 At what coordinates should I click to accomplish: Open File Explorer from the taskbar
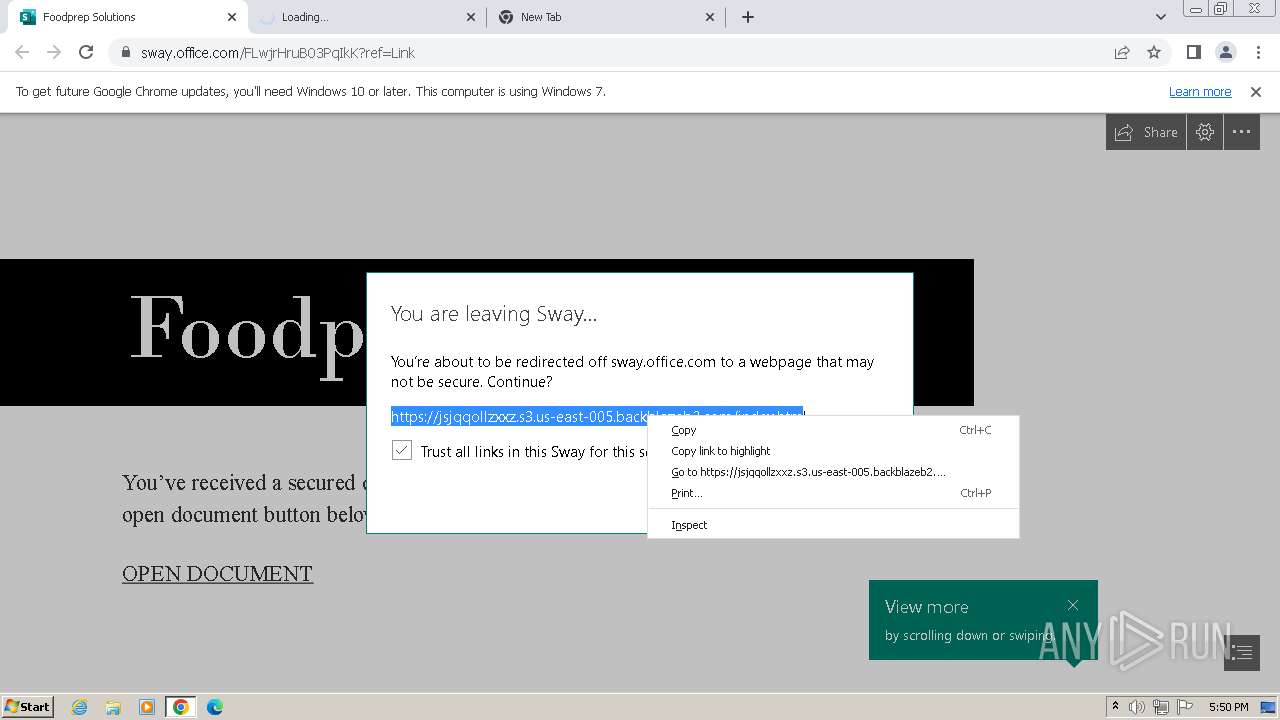113,707
